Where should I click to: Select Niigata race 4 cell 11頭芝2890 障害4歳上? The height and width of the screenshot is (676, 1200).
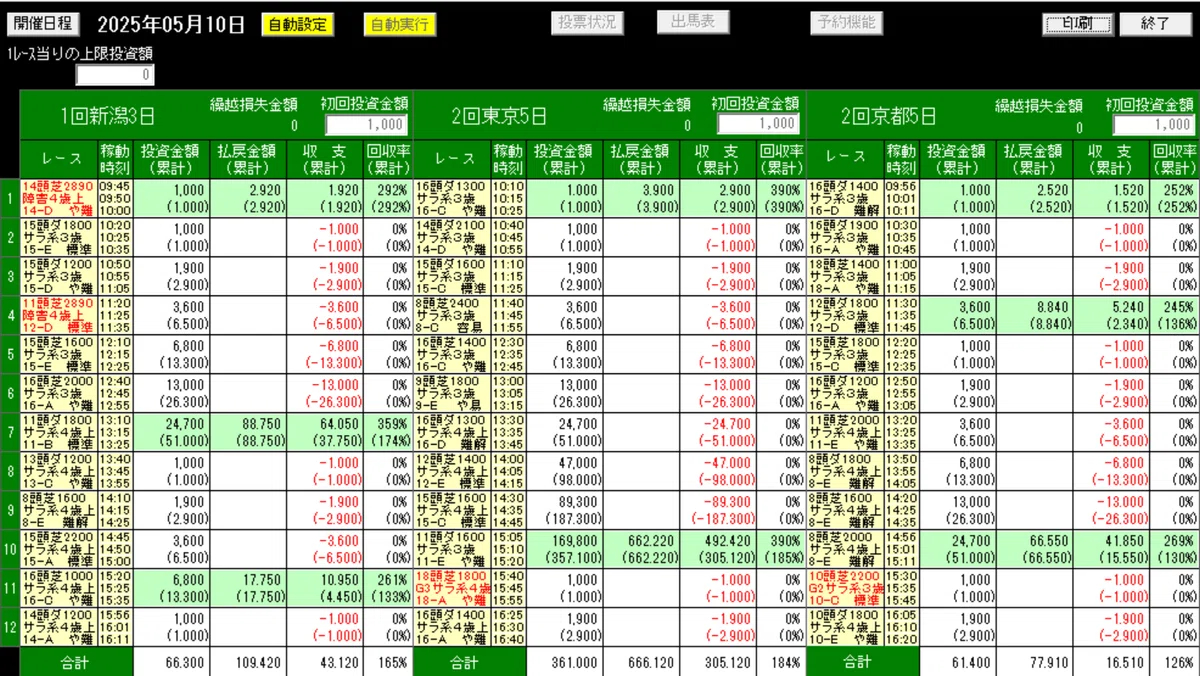pos(58,314)
